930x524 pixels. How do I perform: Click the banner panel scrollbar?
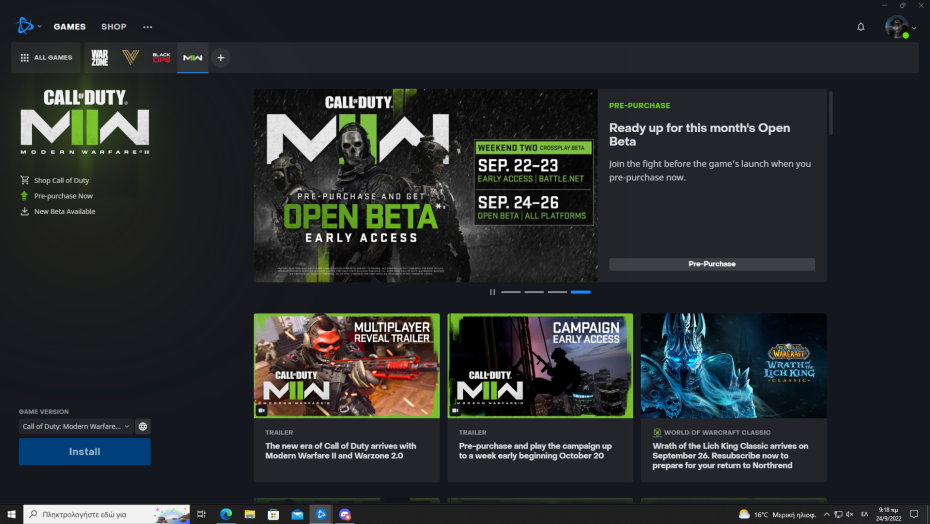830,113
